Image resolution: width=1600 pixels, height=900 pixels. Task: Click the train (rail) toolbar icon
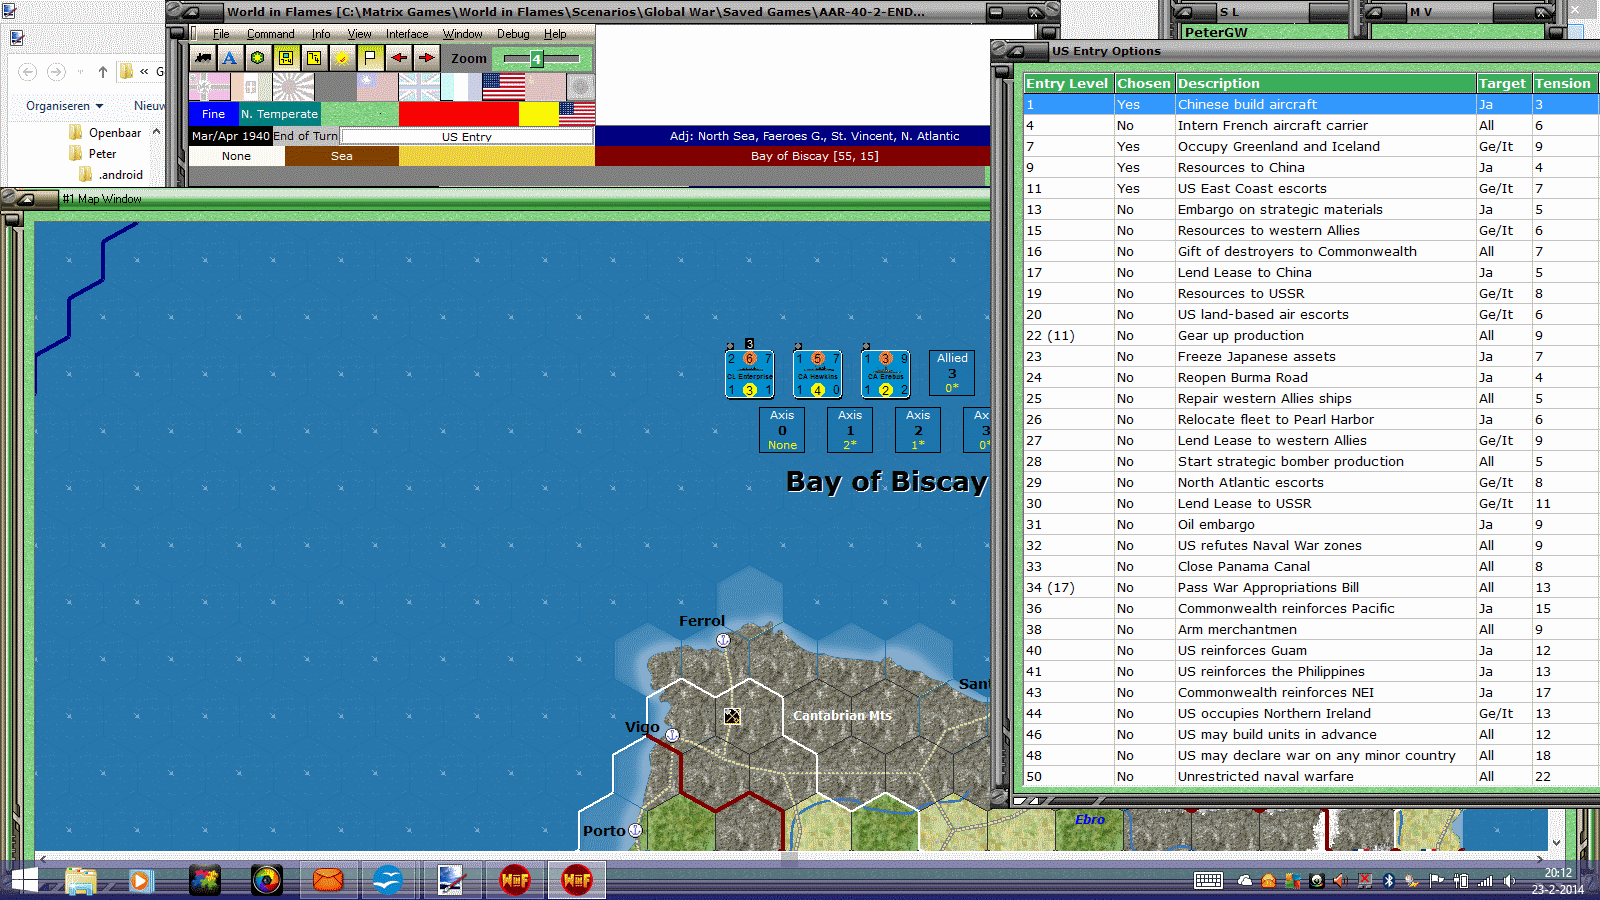(x=203, y=58)
